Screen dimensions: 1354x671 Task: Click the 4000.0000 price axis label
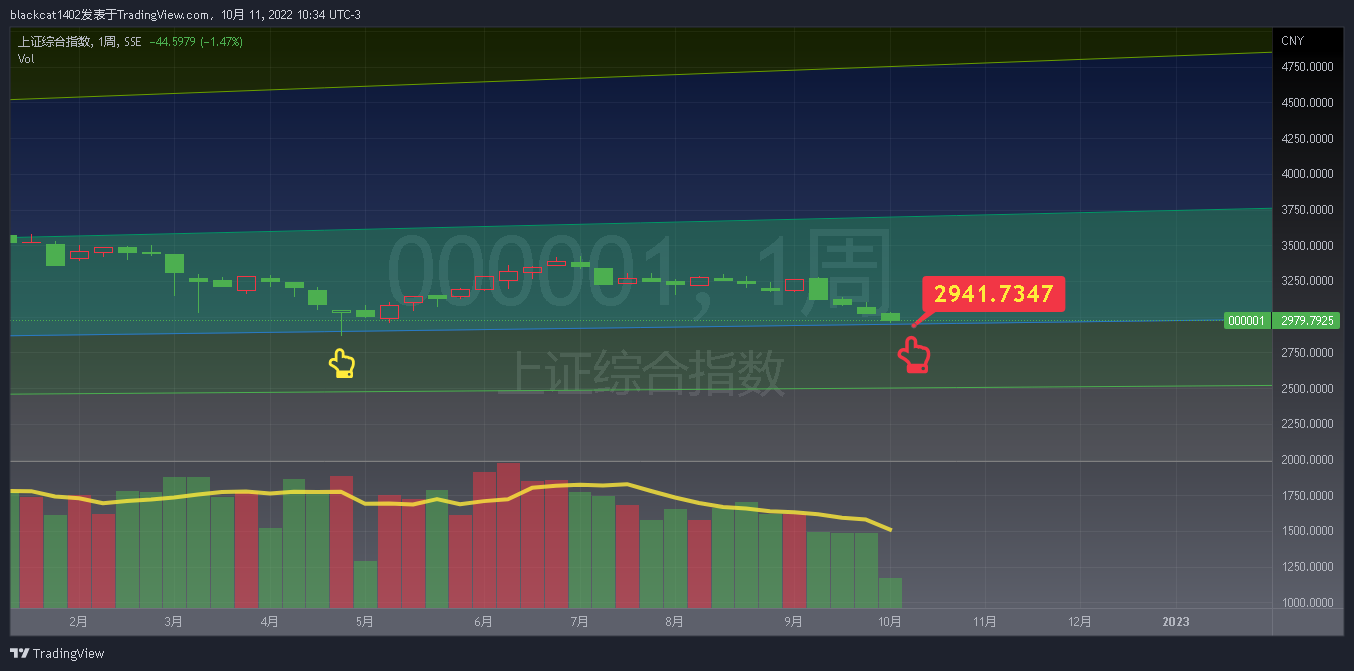1308,174
